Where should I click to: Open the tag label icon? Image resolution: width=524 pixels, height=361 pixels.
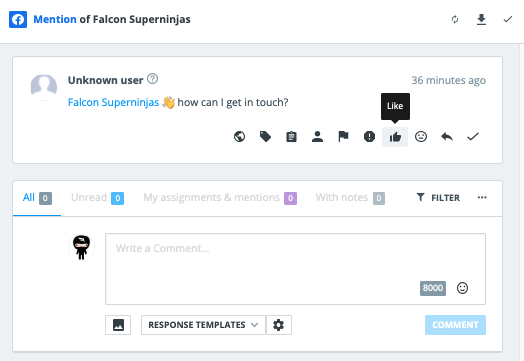pyautogui.click(x=265, y=136)
